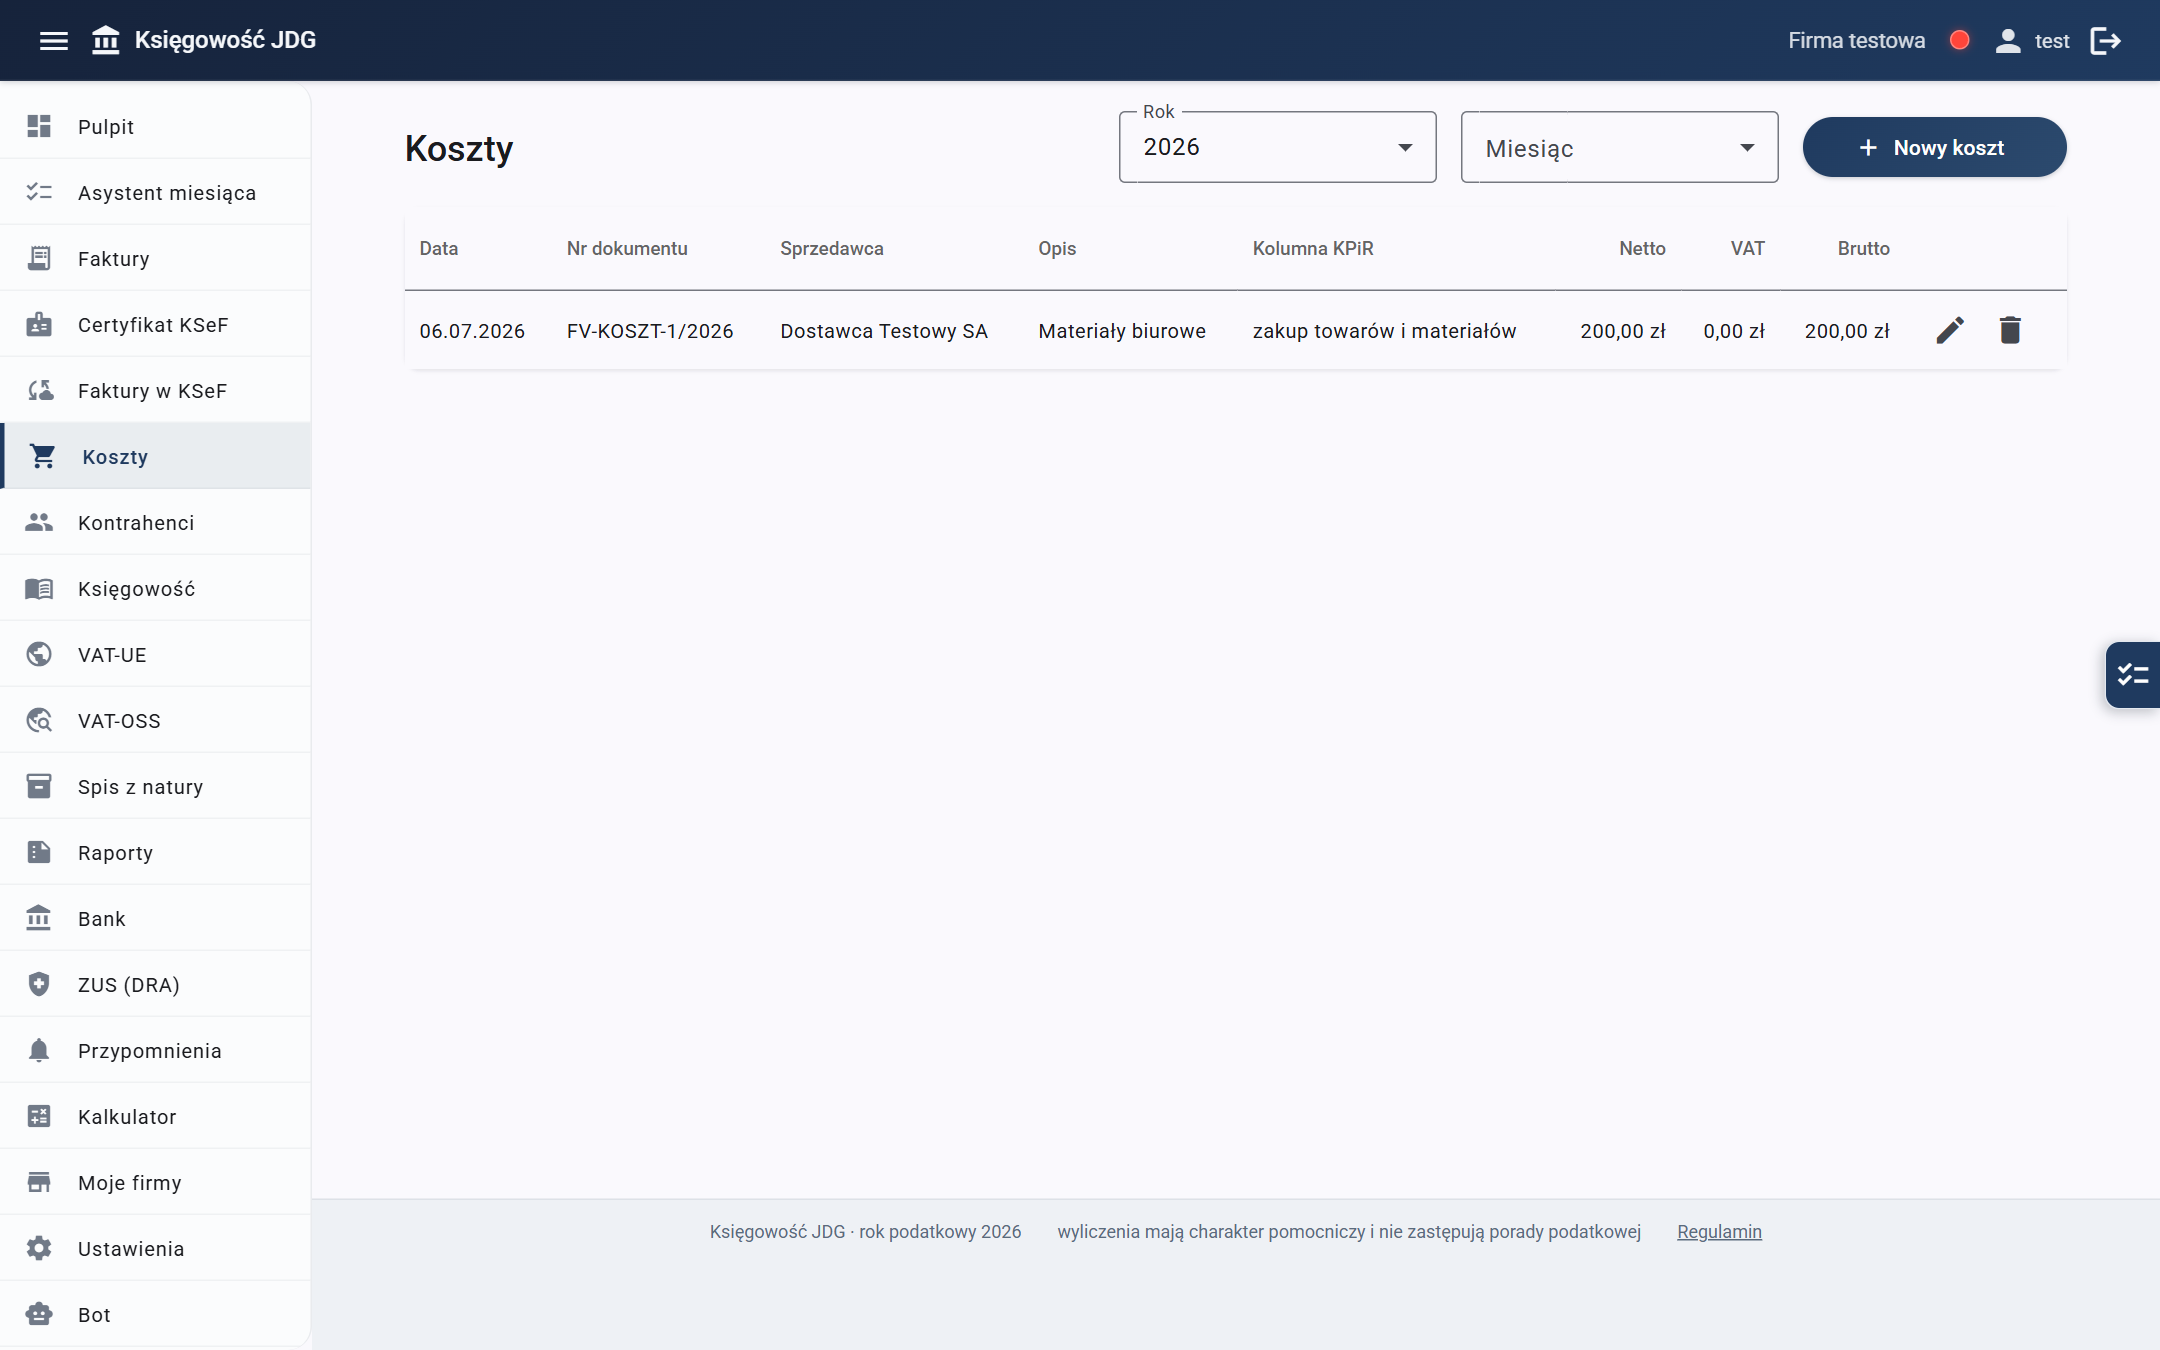Open the Rok 2026 year dropdown

coord(1277,147)
